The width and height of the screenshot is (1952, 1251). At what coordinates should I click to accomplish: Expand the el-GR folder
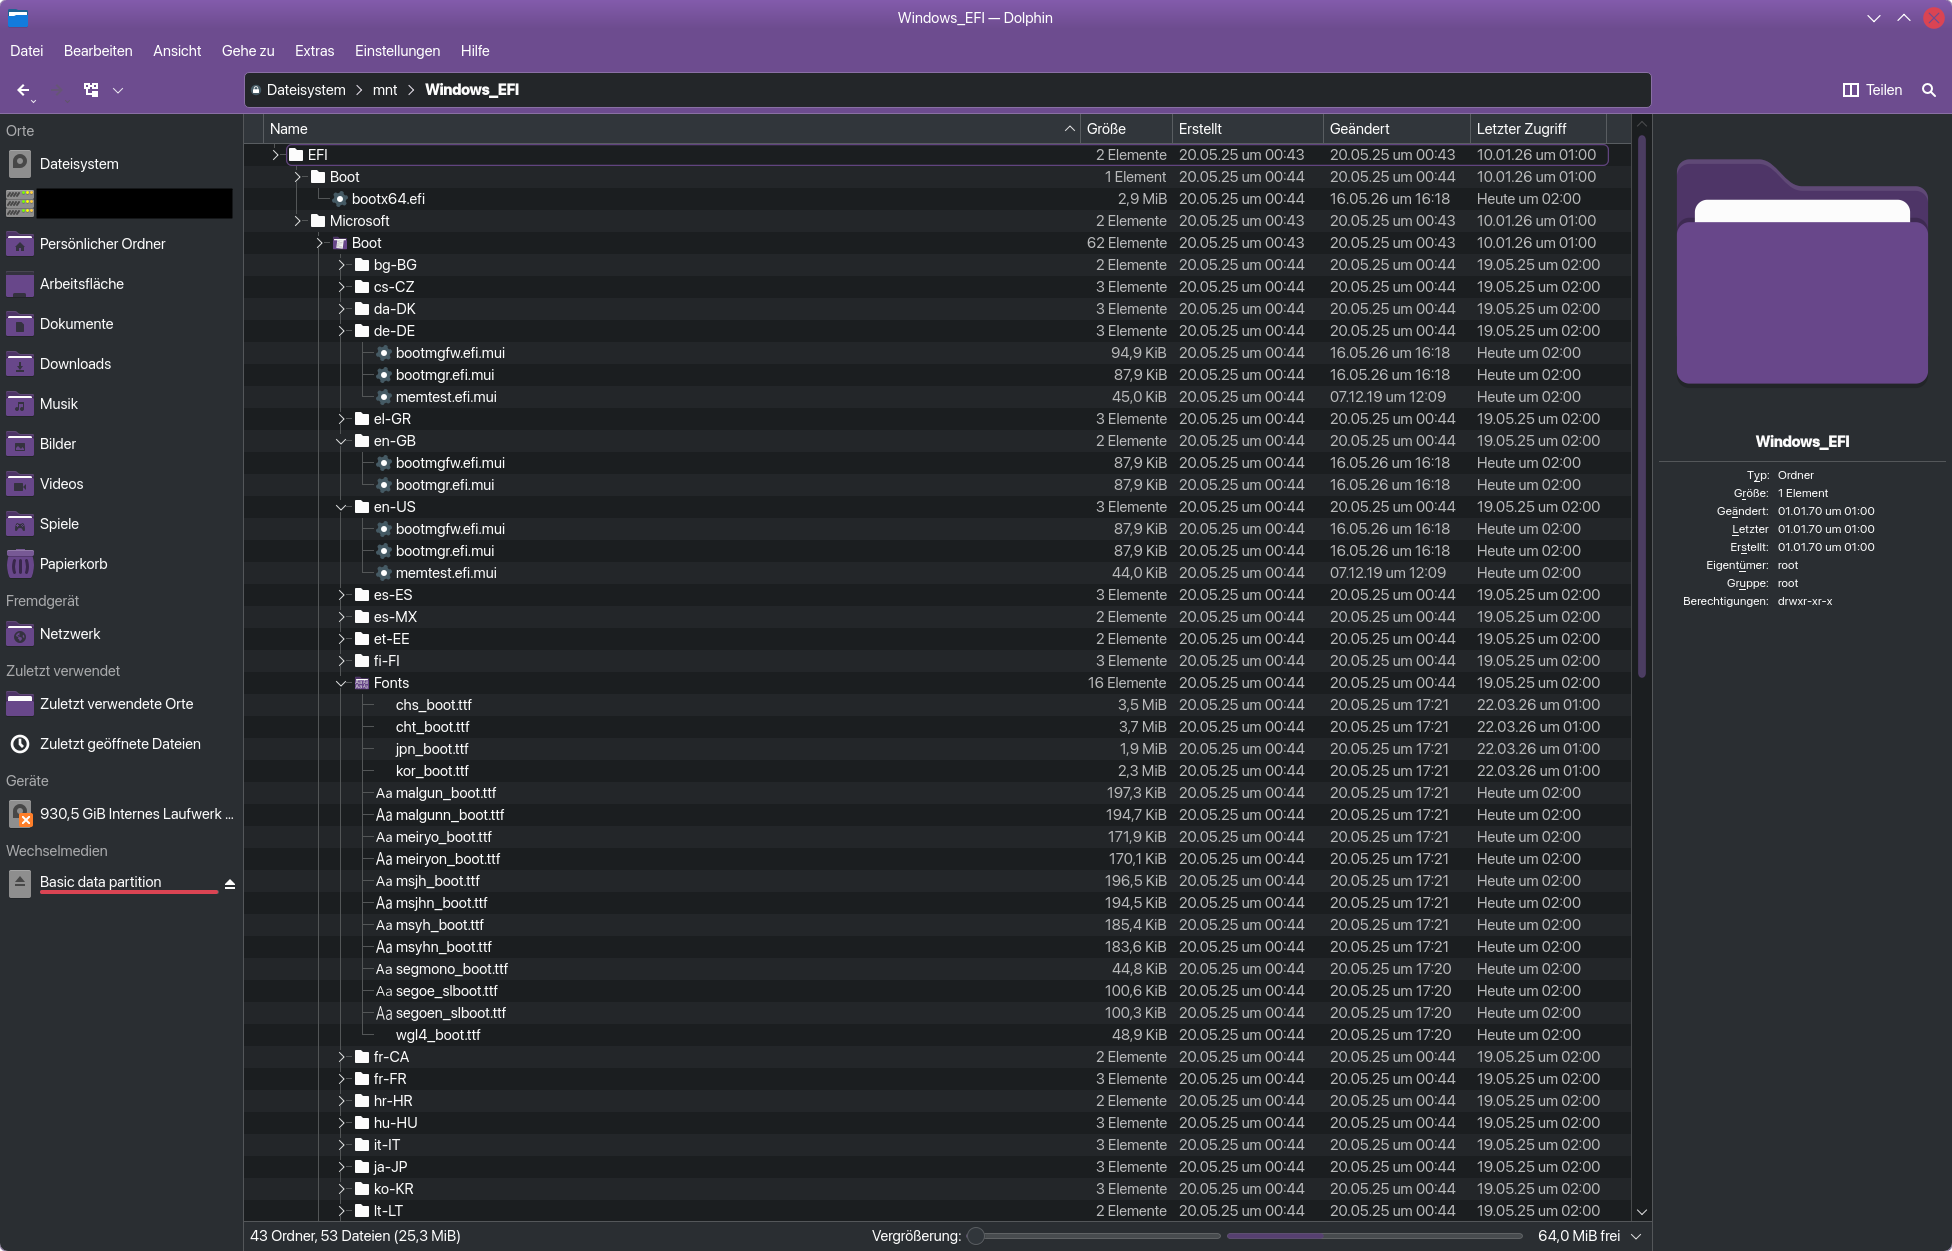pyautogui.click(x=341, y=419)
